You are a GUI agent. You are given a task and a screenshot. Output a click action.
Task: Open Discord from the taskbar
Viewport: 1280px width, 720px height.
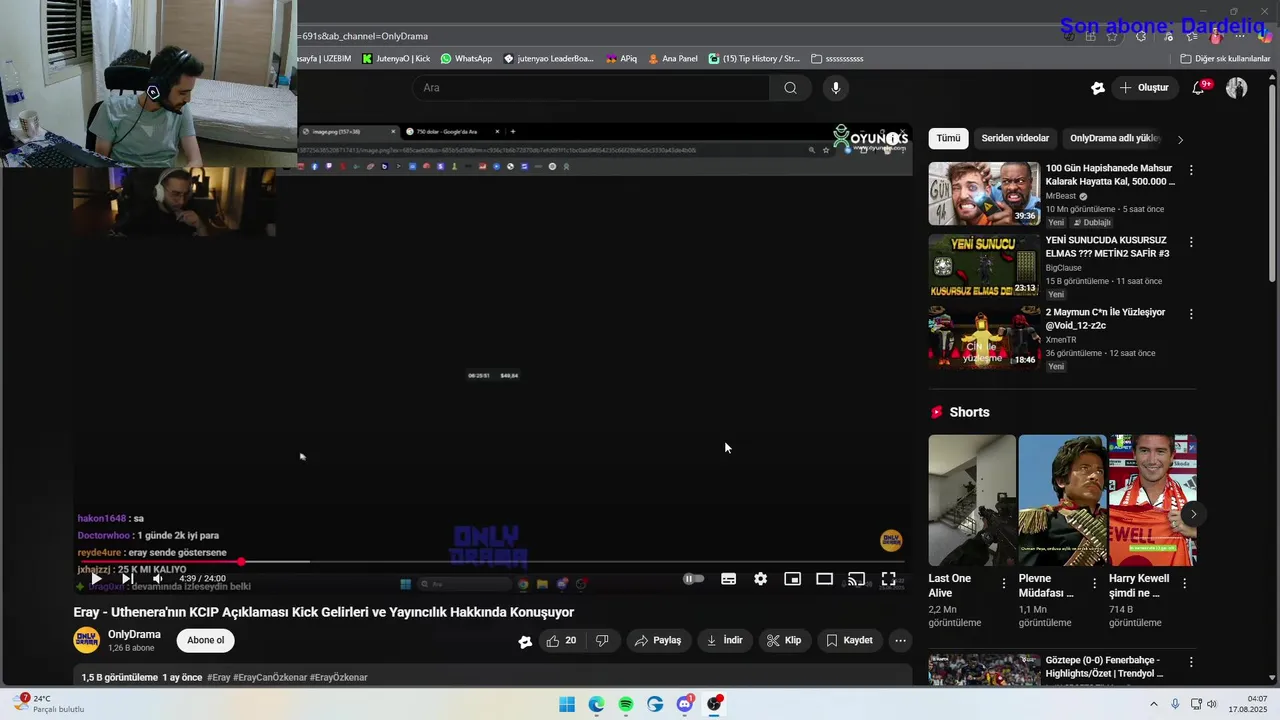(685, 704)
